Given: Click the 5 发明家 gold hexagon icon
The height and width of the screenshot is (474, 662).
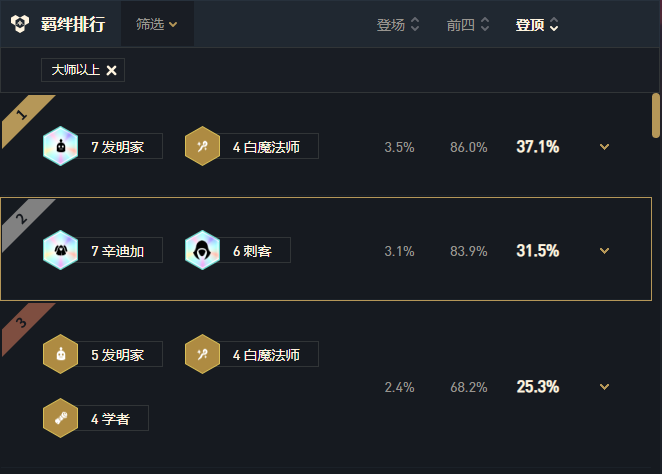Looking at the screenshot, I should pos(60,354).
